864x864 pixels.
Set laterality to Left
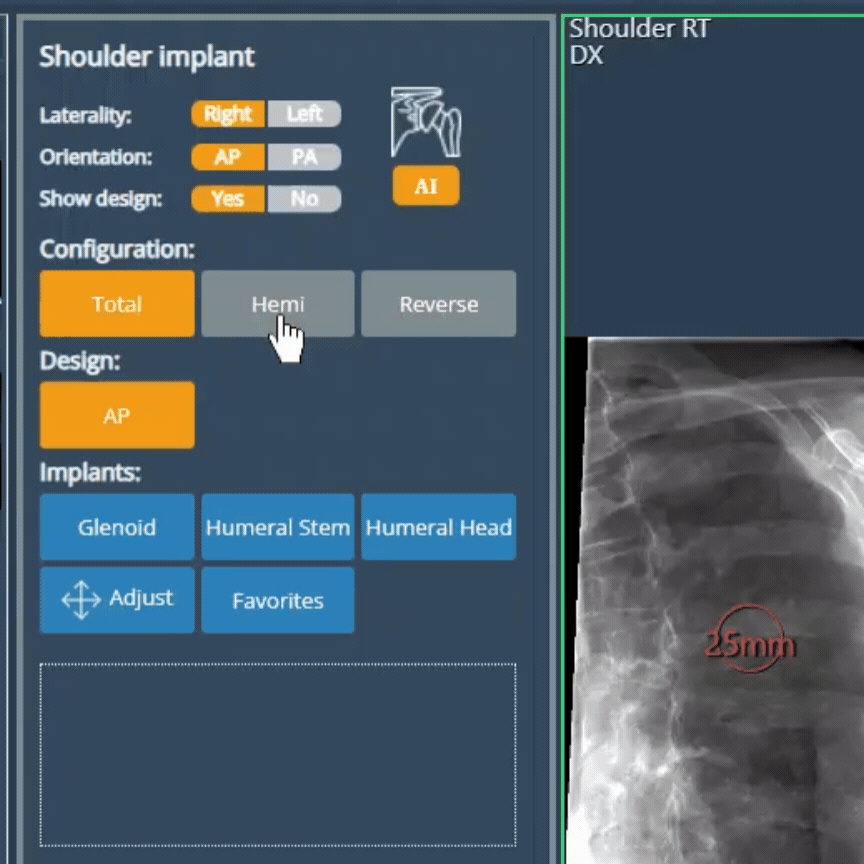click(304, 114)
